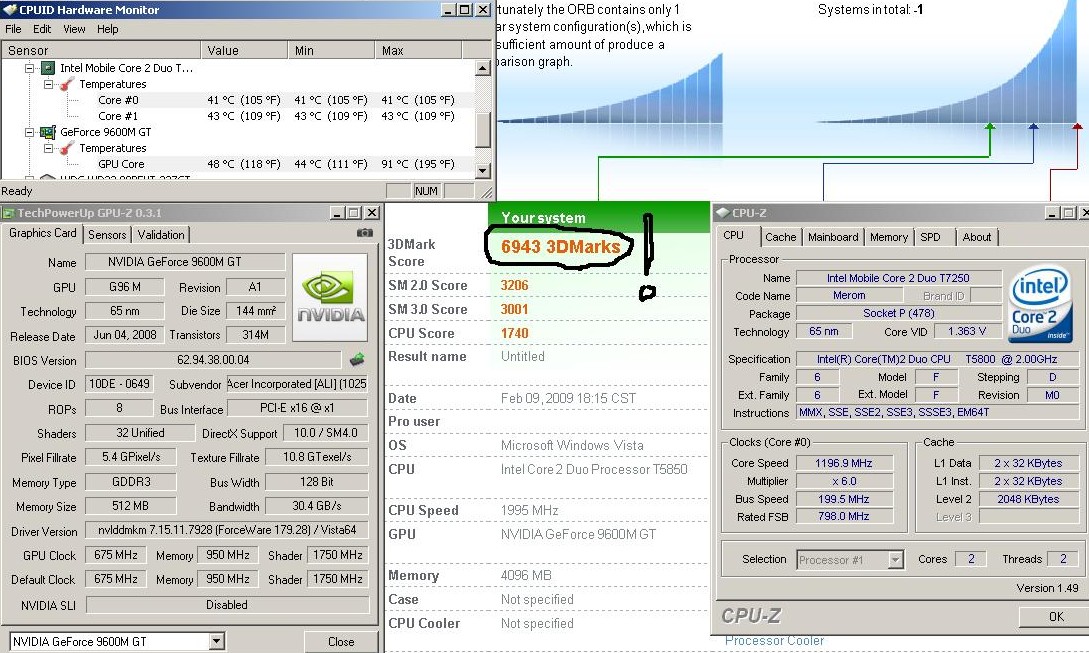Click the Specification field in CPU-Z

pyautogui.click(x=937, y=359)
